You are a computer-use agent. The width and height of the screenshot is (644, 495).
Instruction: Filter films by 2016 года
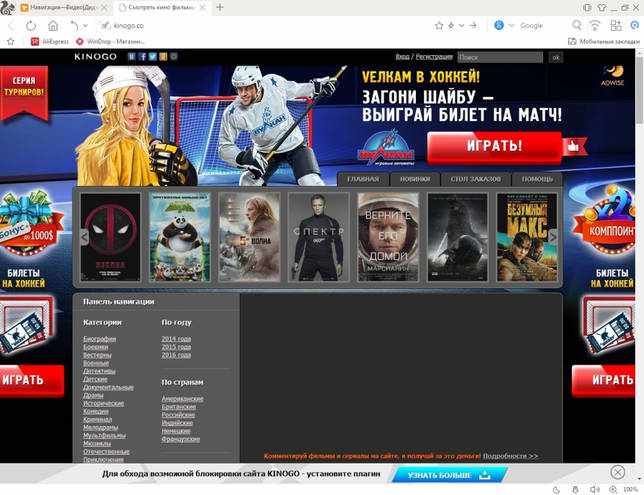[176, 355]
